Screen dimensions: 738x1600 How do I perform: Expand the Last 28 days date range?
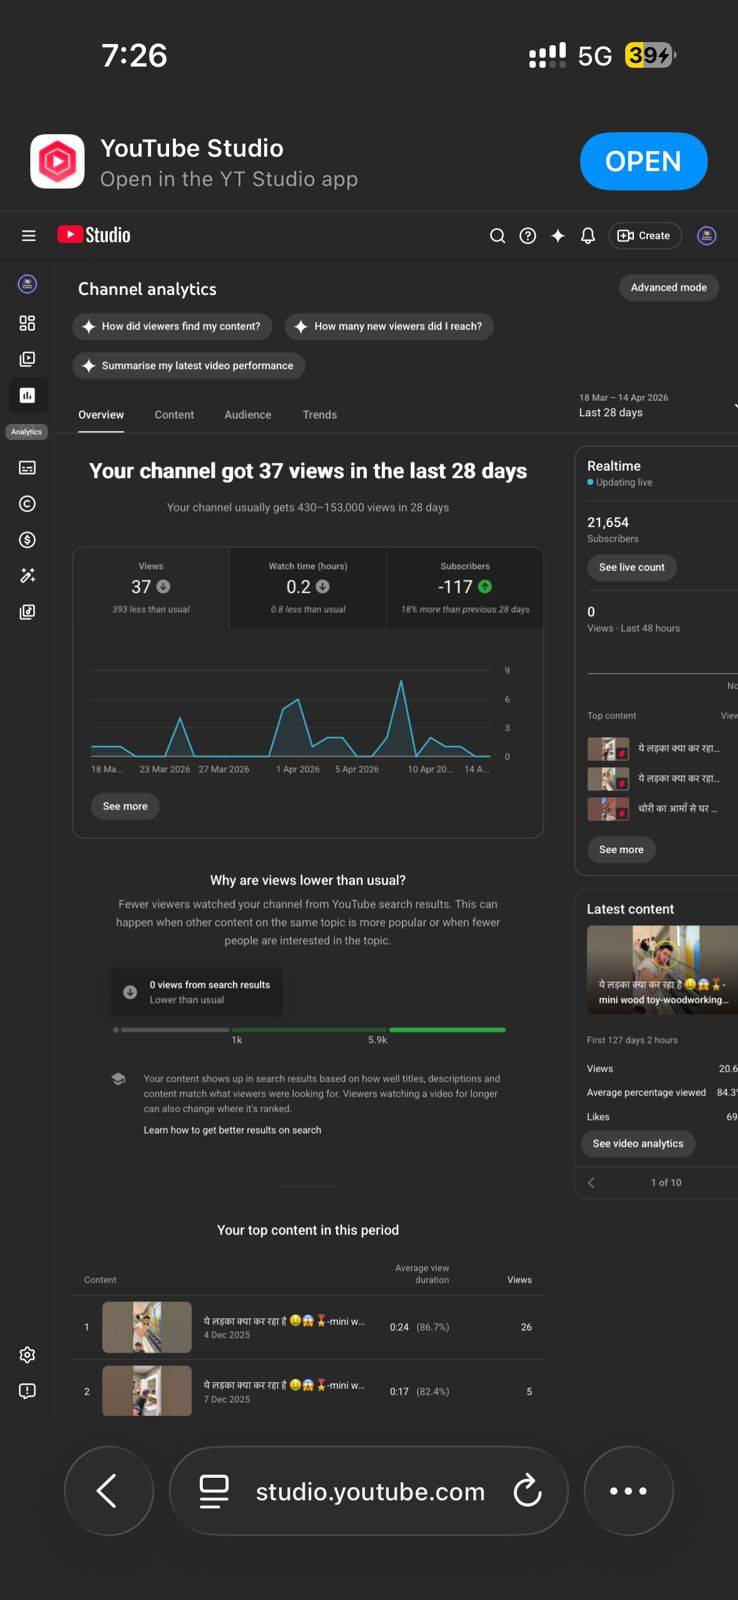point(655,406)
